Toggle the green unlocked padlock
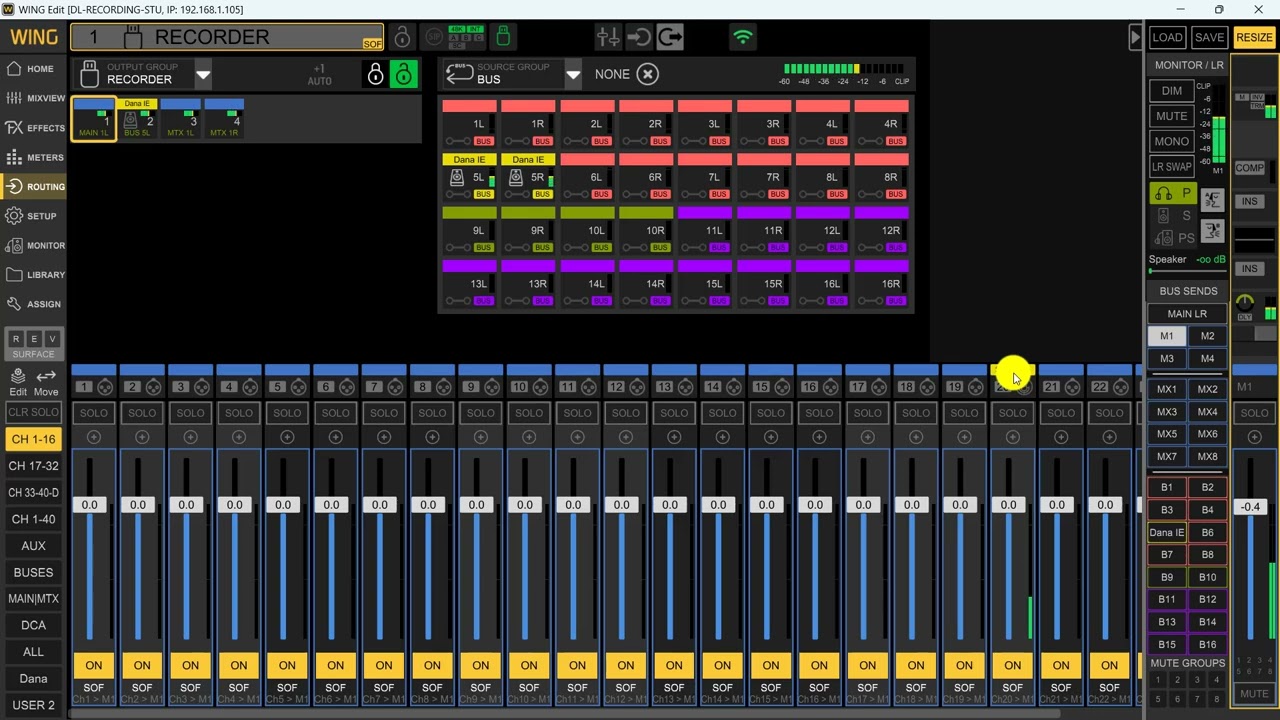The height and width of the screenshot is (720, 1280). point(403,74)
